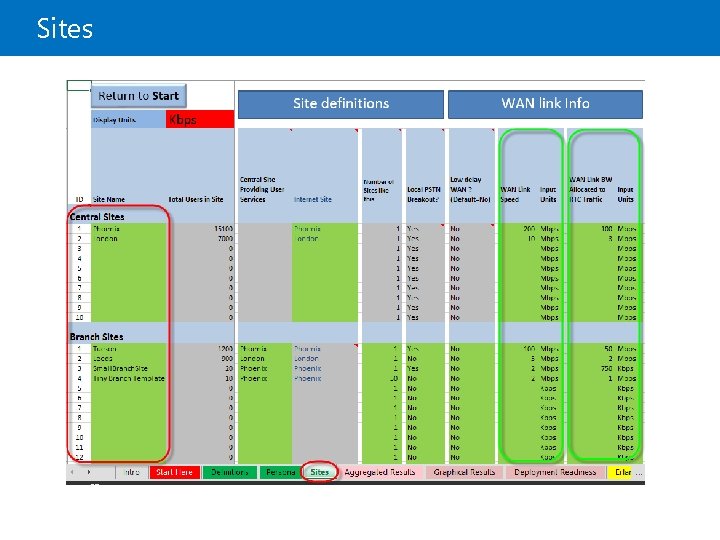Click the Site definitions banner
720x540 pixels.
pos(341,104)
